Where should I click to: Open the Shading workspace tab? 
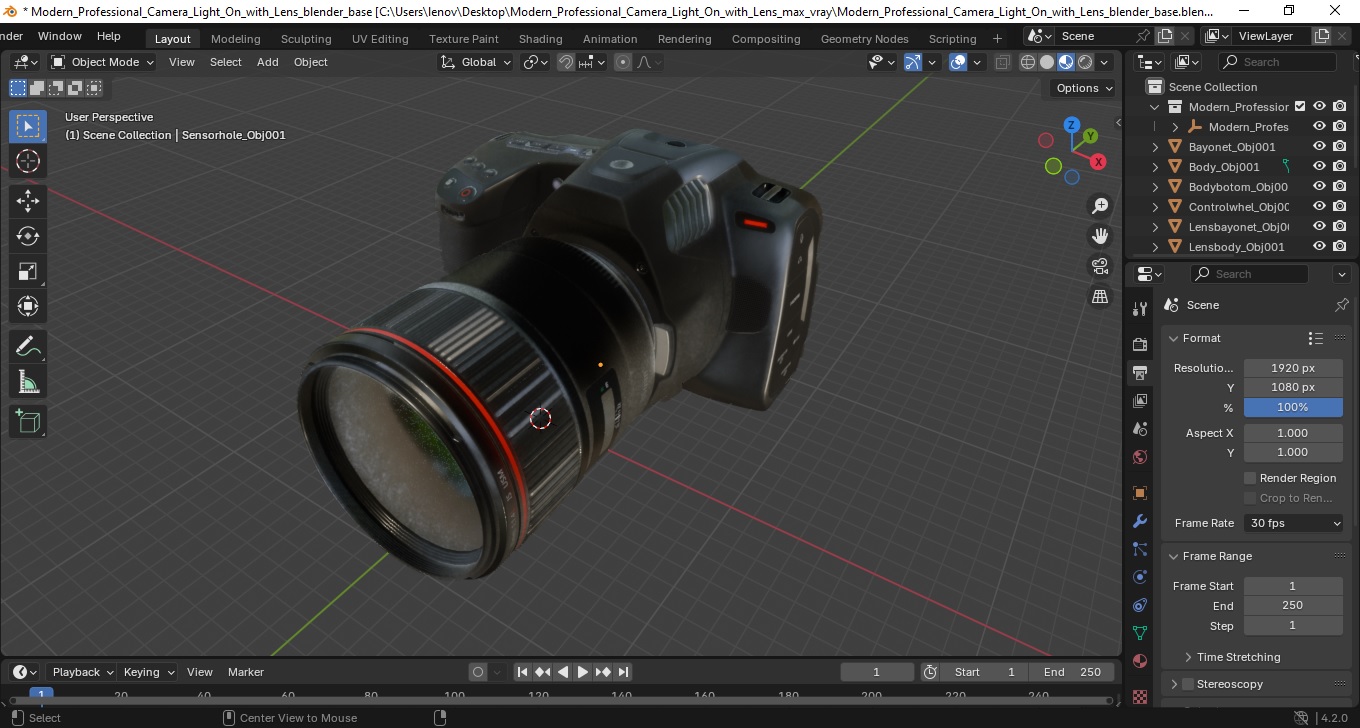pyautogui.click(x=540, y=39)
